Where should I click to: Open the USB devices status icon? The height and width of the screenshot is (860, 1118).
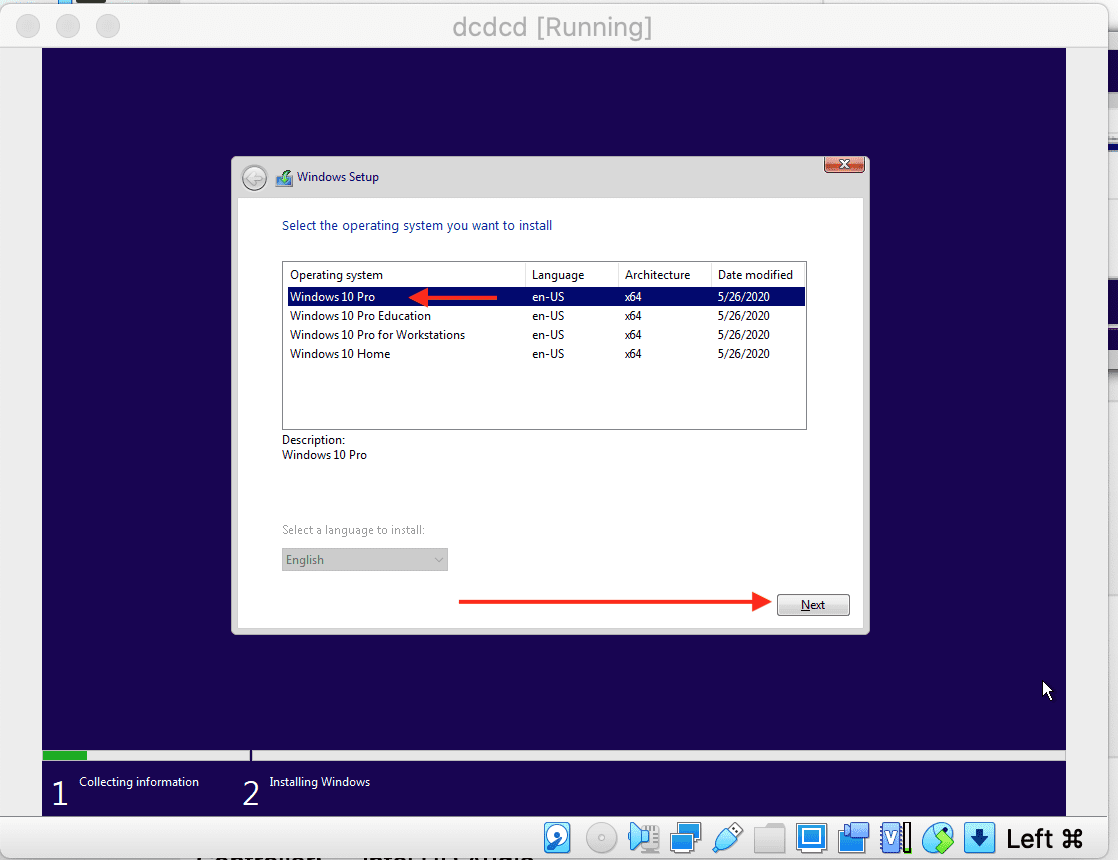point(728,837)
